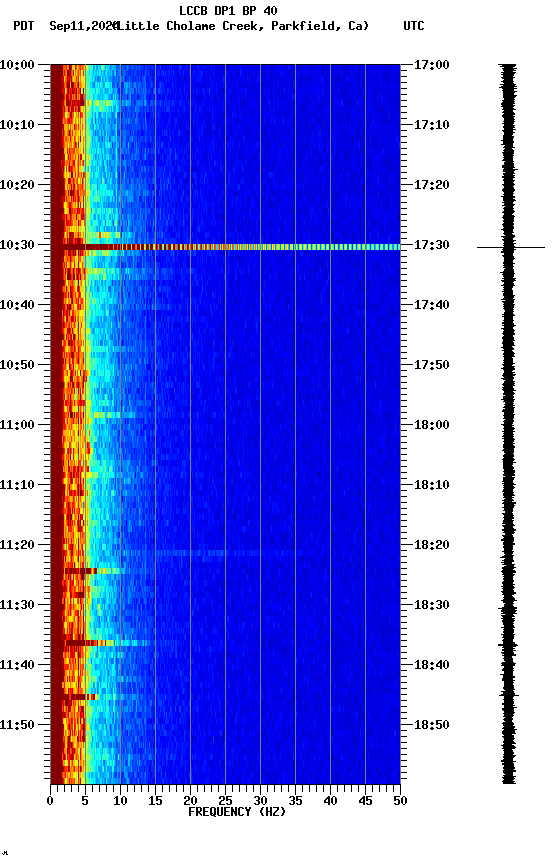Click the '40' frequency axis tick label
Image resolution: width=552 pixels, height=864 pixels.
point(330,801)
